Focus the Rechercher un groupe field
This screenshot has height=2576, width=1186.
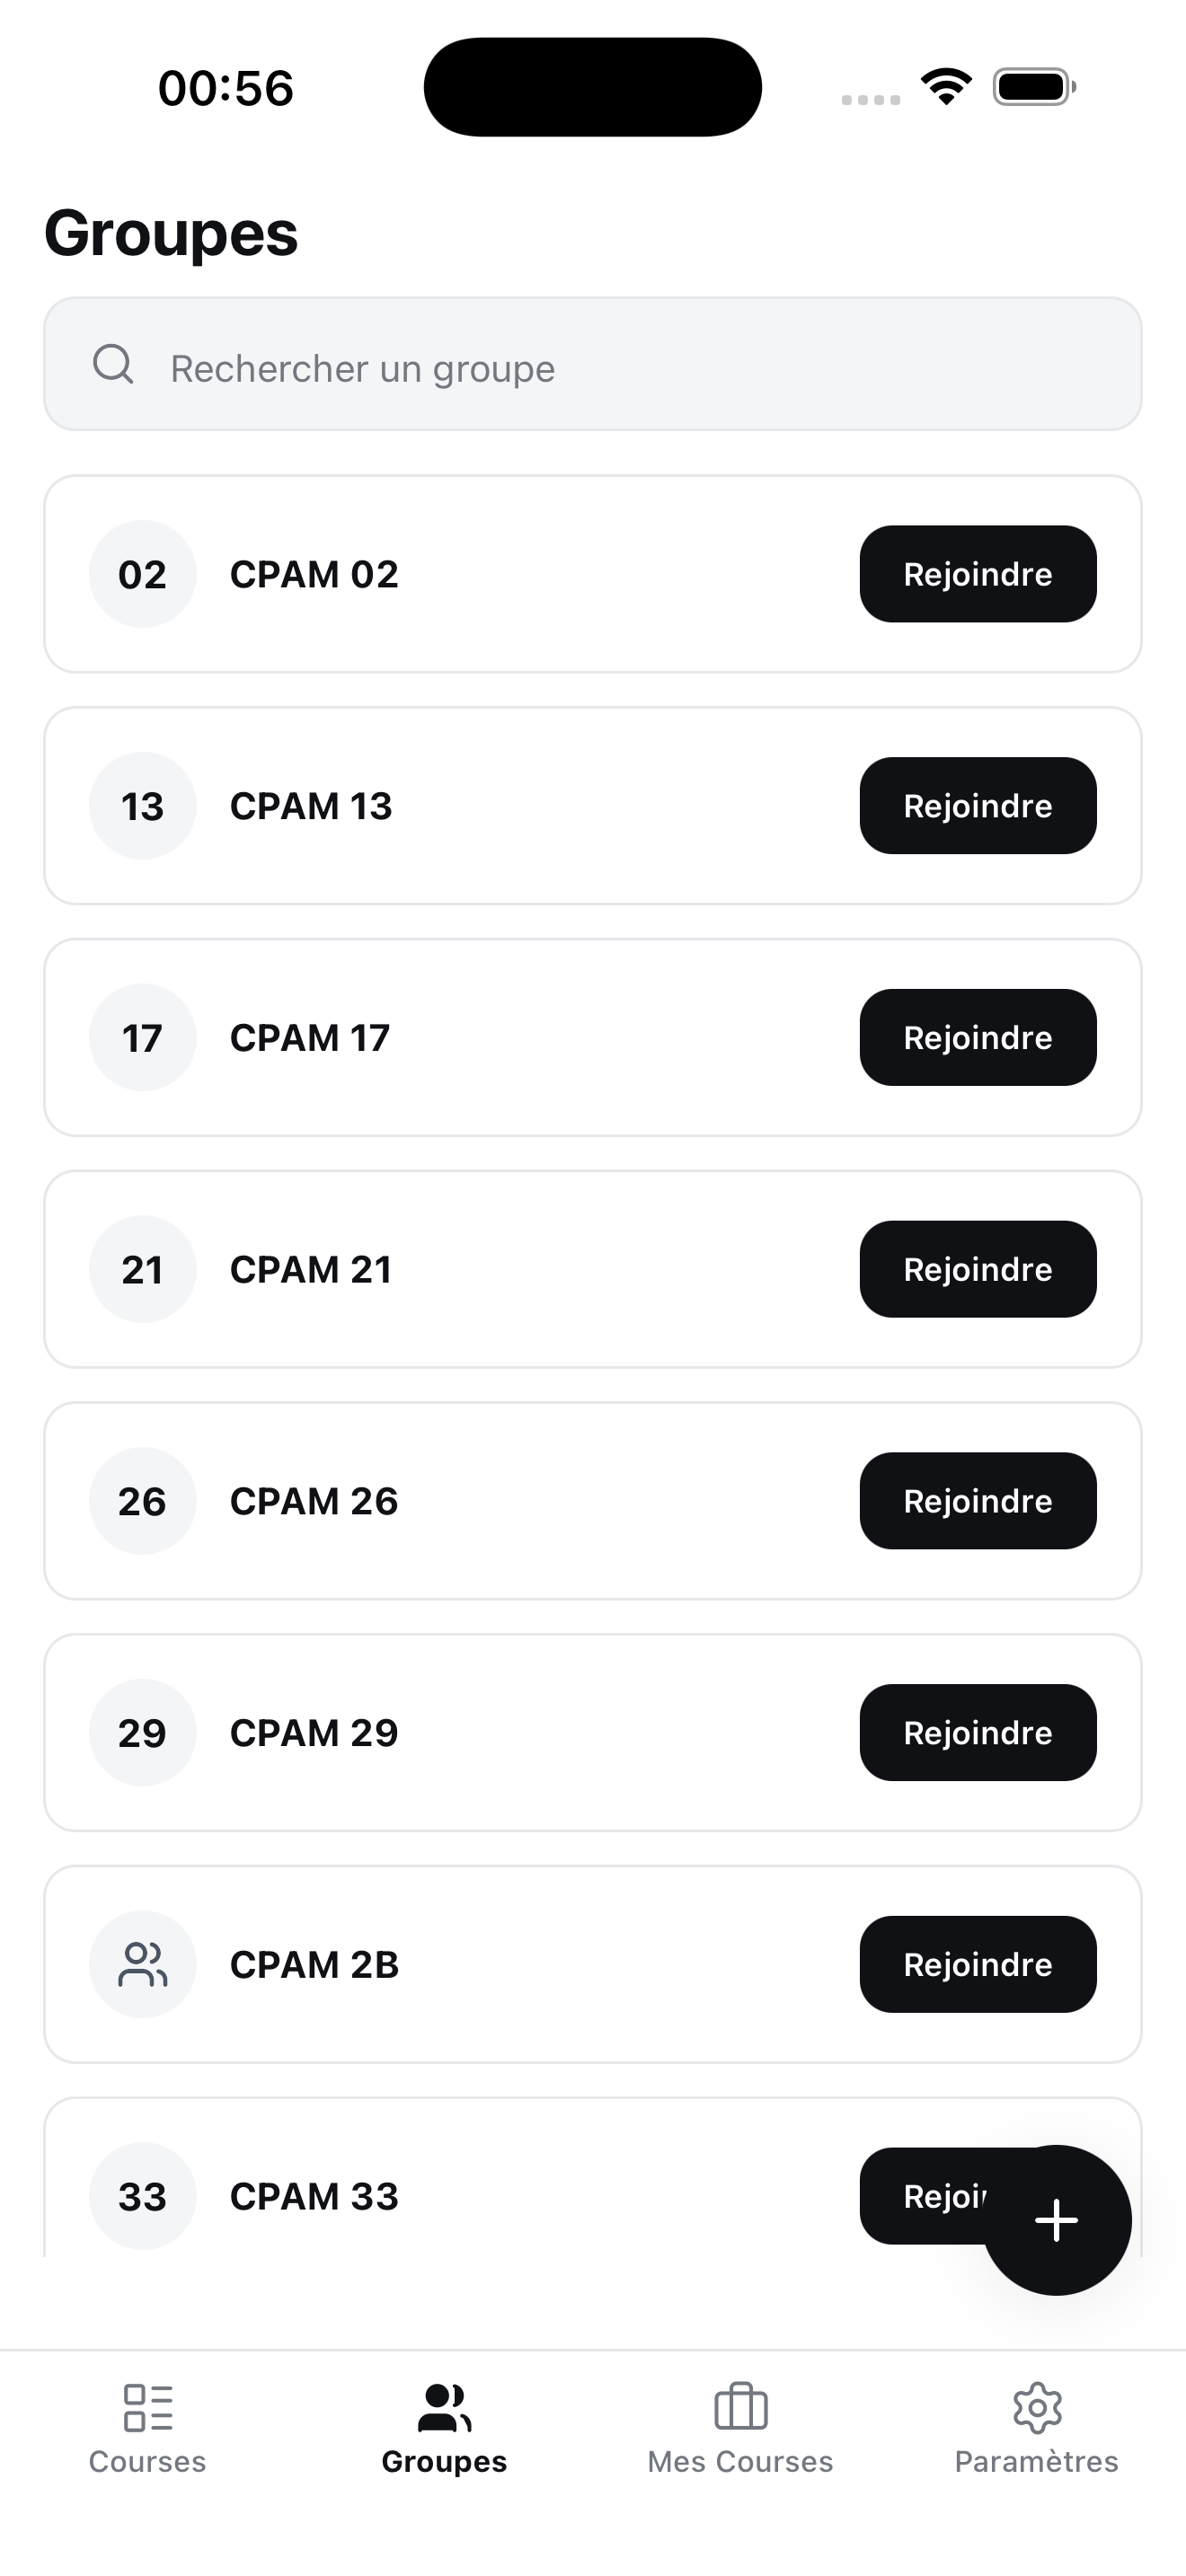(x=593, y=364)
